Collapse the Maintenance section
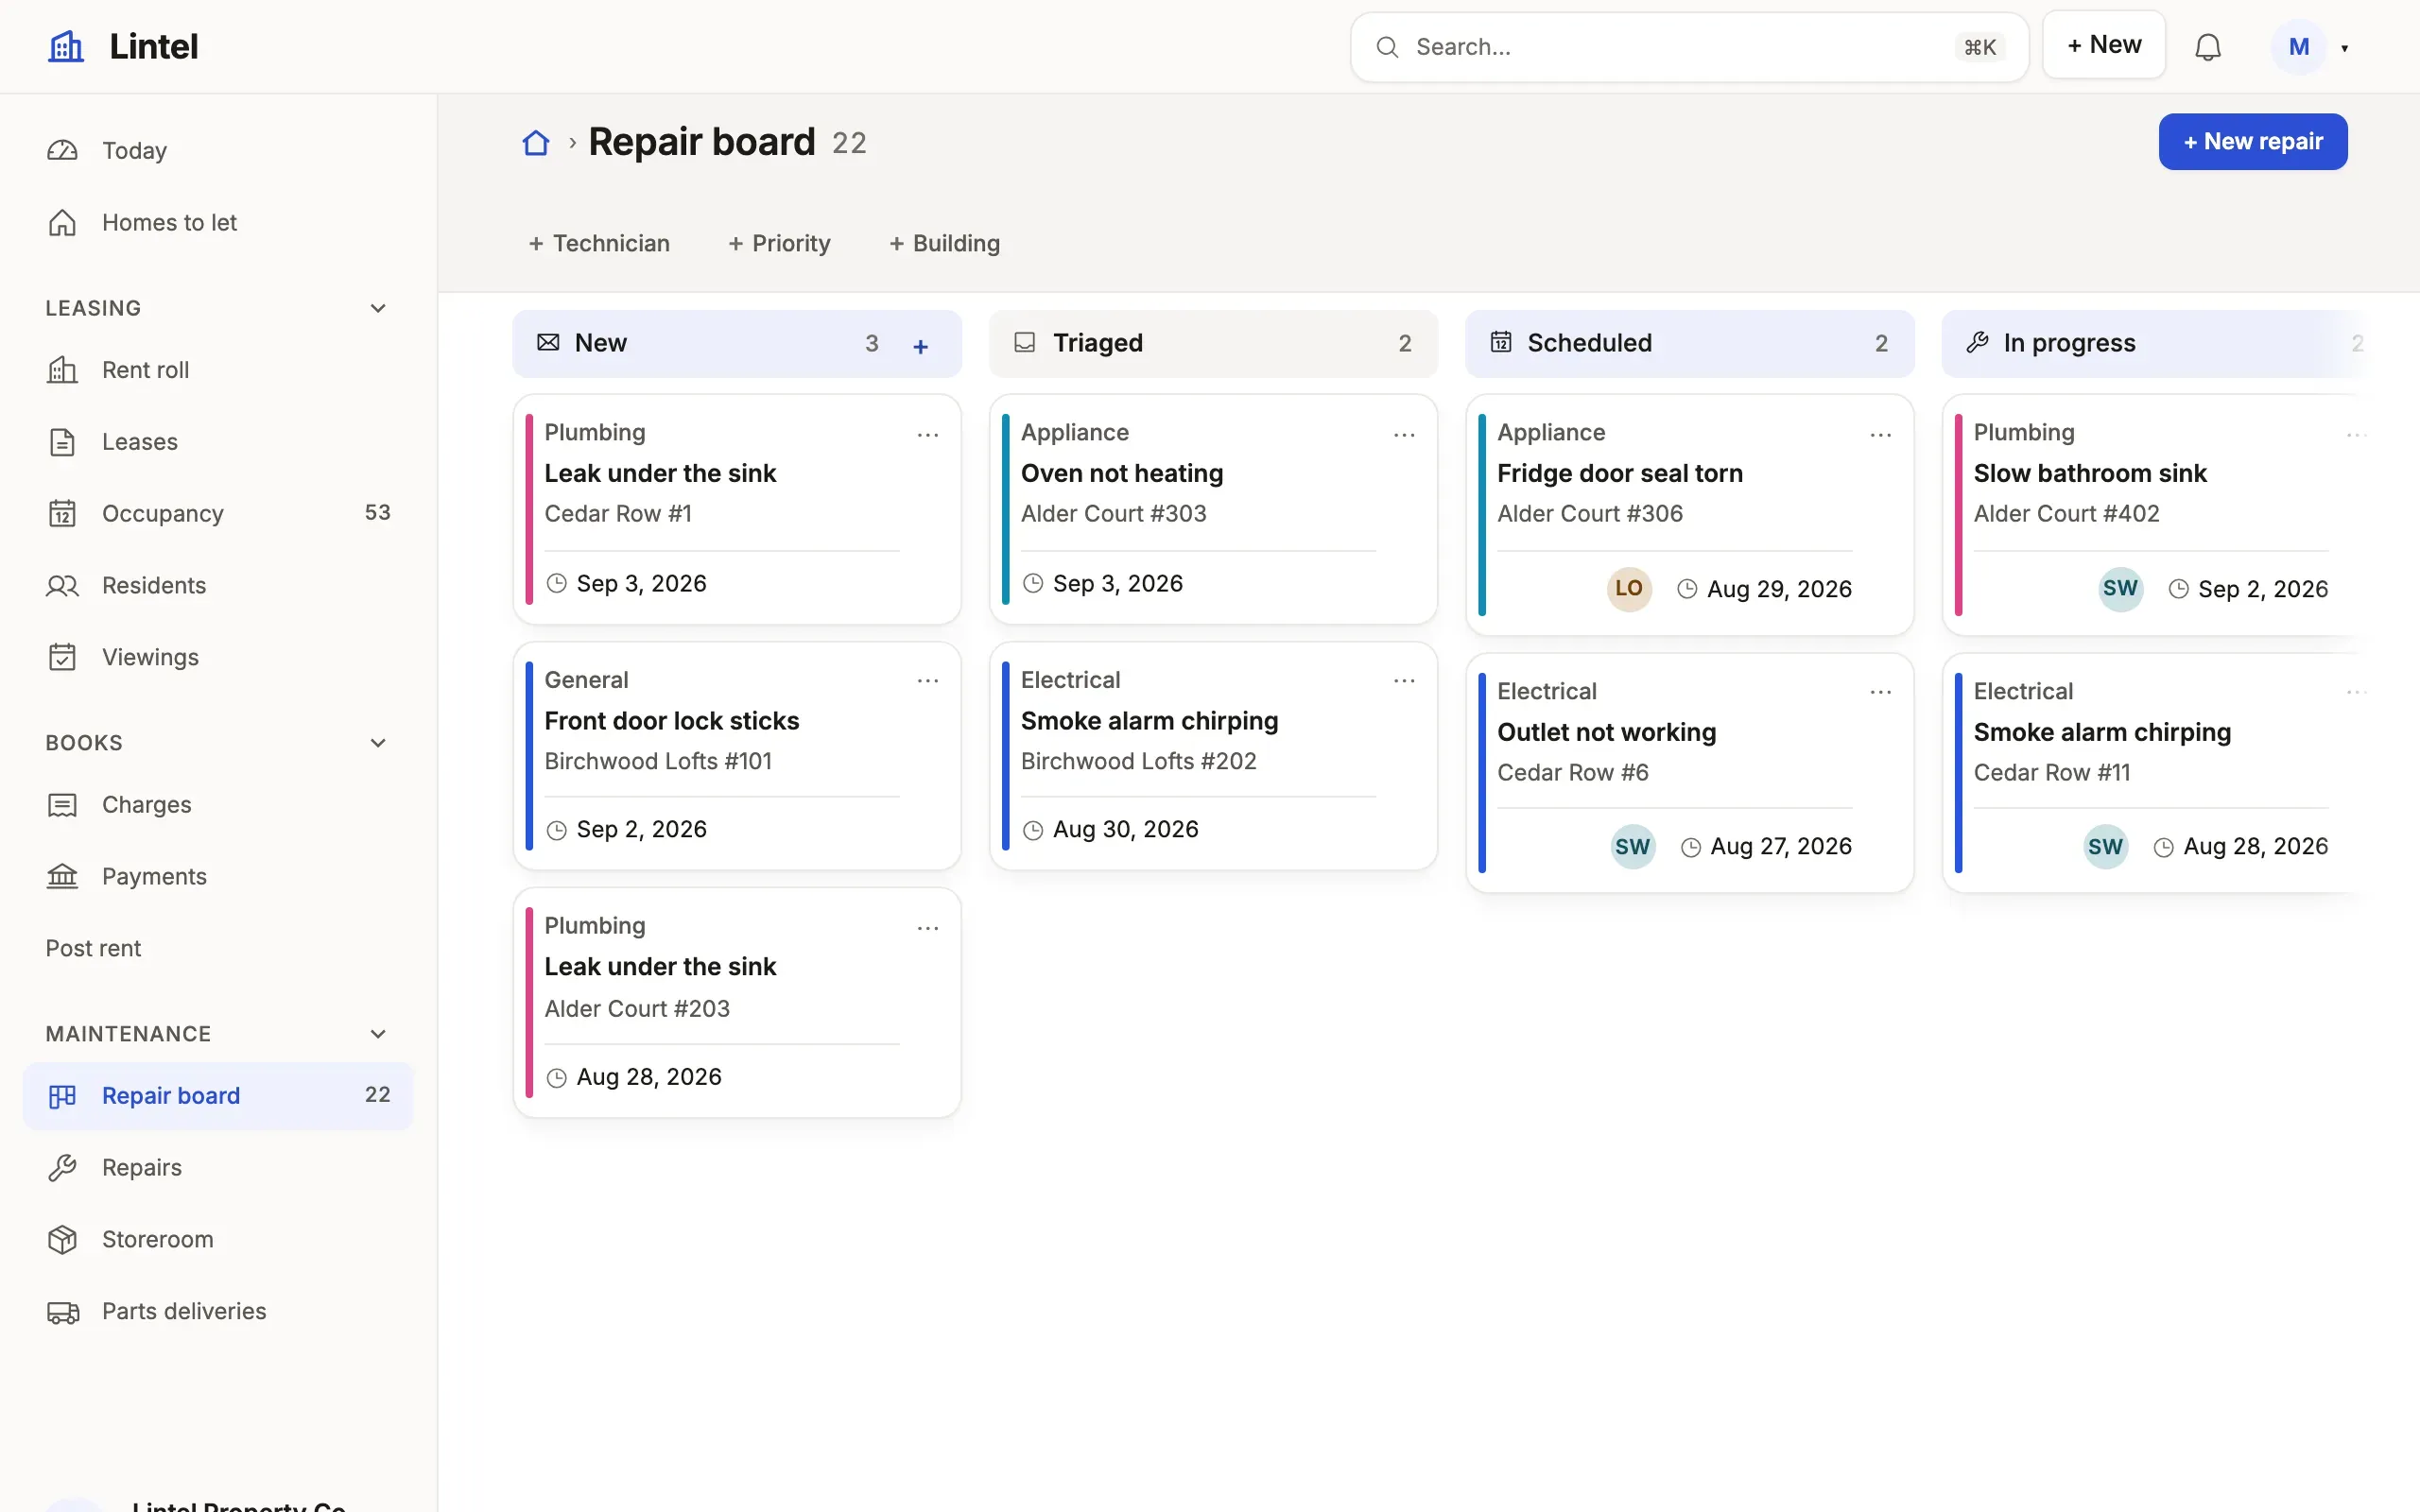This screenshot has width=2420, height=1512. tap(378, 1034)
